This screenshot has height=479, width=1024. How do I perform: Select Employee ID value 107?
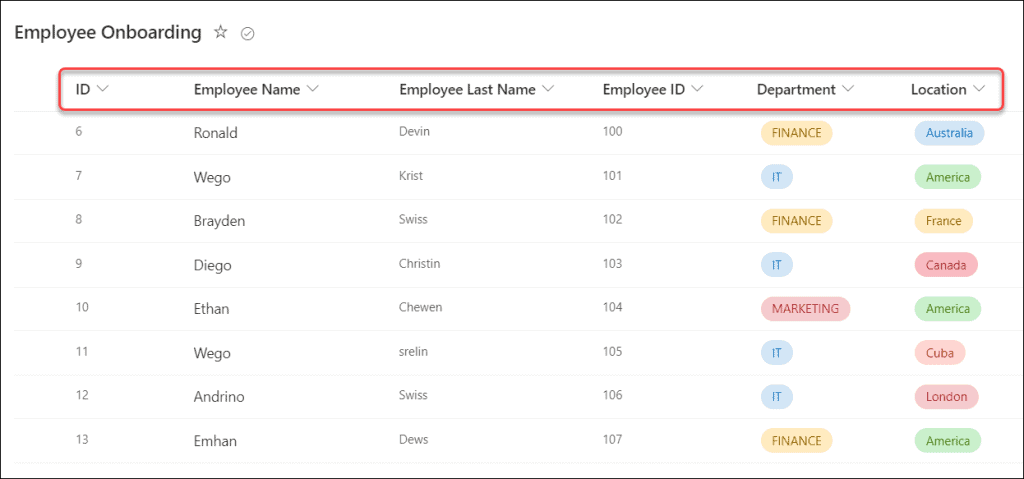[613, 439]
